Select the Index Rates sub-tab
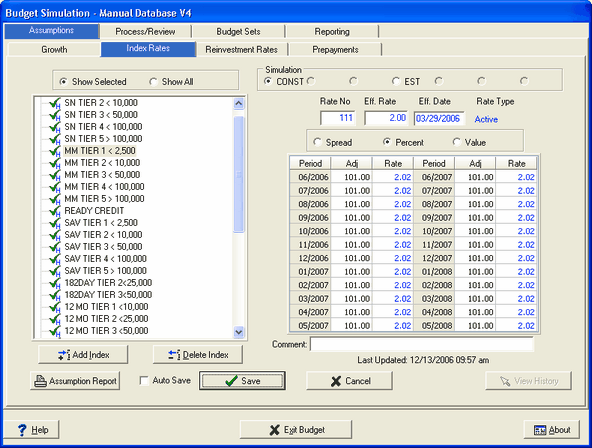The image size is (592, 448). [x=148, y=49]
